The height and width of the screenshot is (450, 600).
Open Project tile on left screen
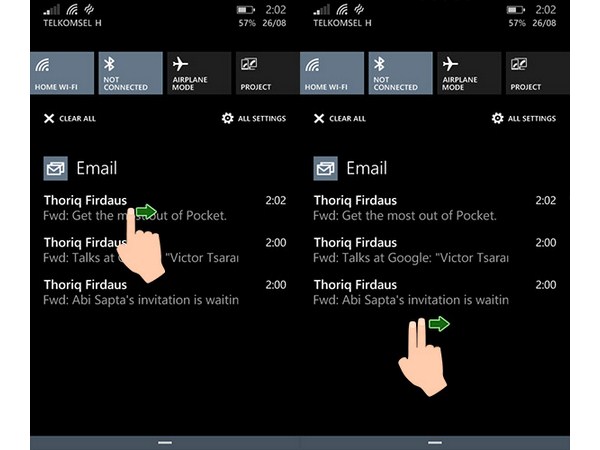[x=265, y=73]
